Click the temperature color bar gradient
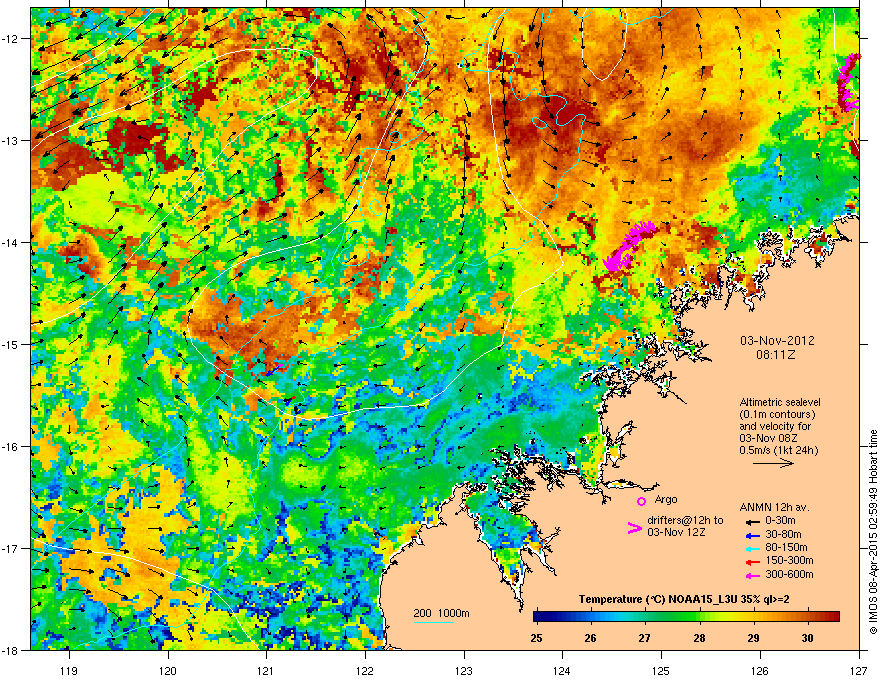880x680 pixels. (686, 617)
